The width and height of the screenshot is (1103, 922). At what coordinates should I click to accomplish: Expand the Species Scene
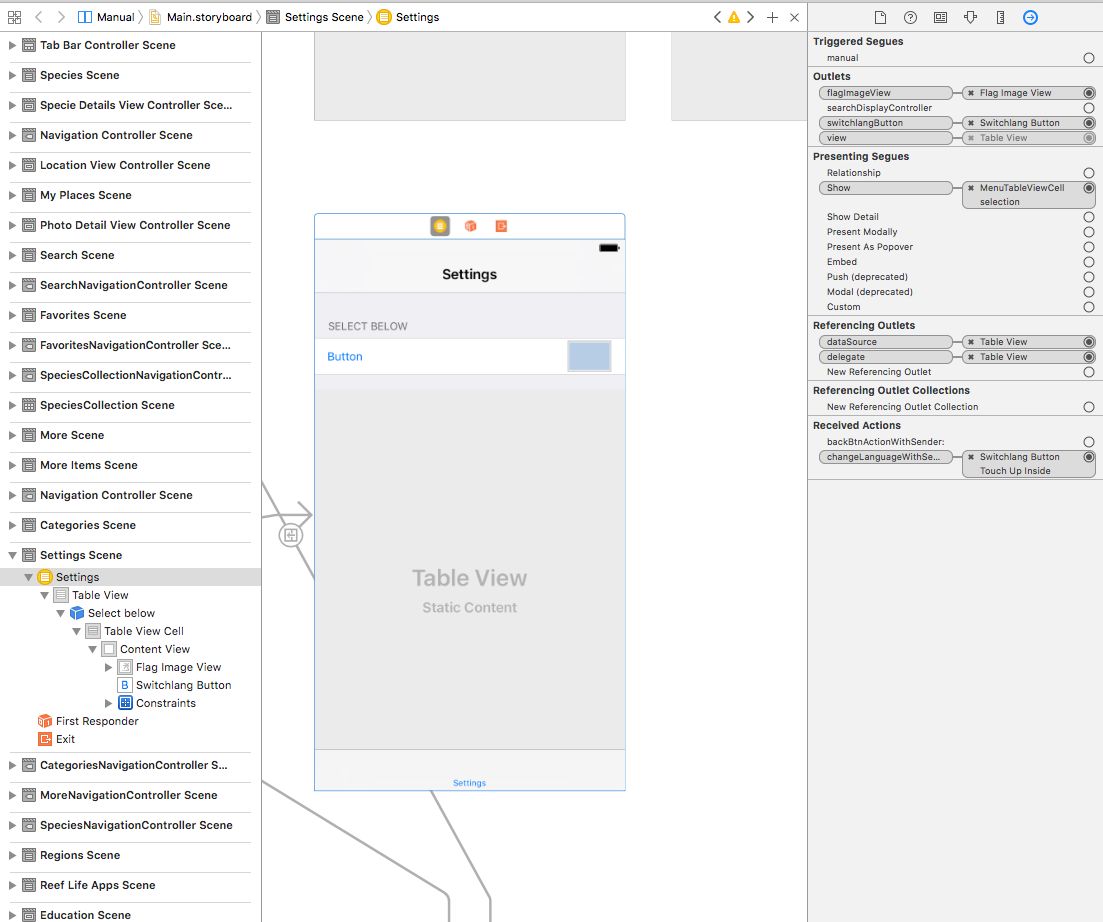(x=12, y=75)
